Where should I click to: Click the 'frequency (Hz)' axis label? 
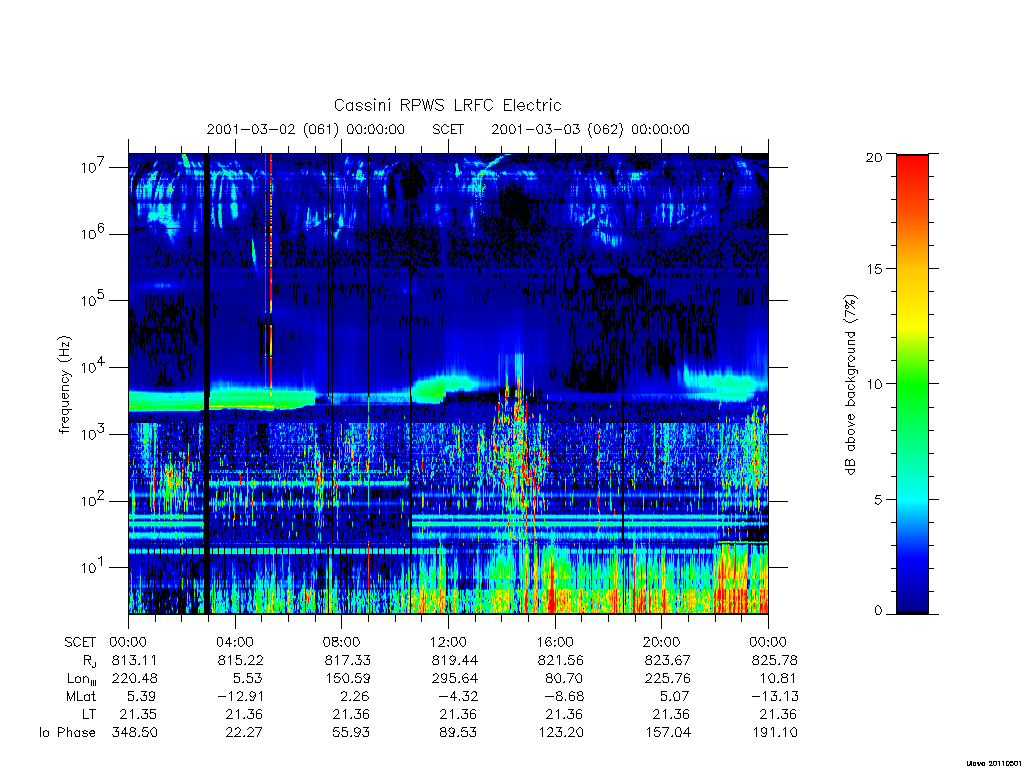click(64, 385)
